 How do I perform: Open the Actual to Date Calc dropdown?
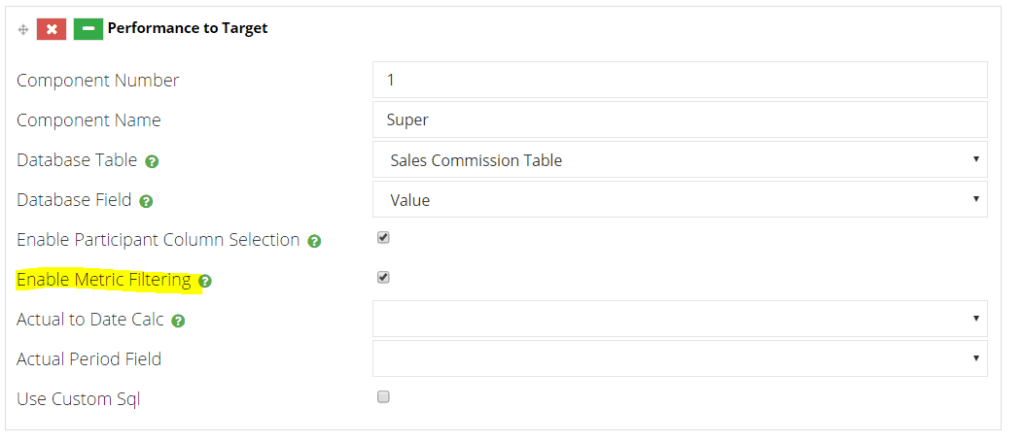680,319
